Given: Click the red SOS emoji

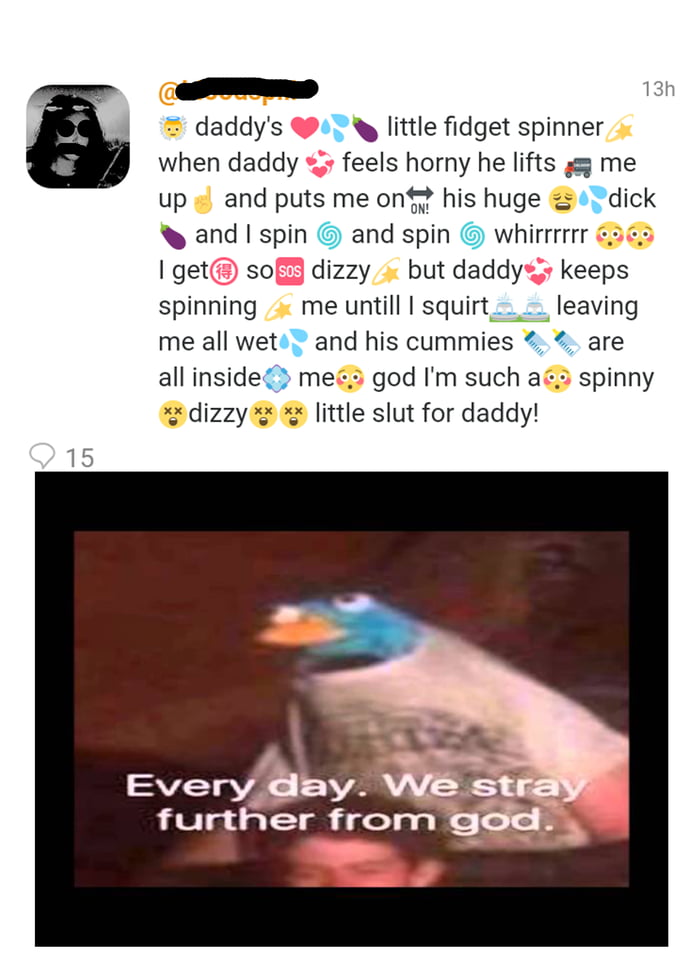Looking at the screenshot, I should point(289,271).
